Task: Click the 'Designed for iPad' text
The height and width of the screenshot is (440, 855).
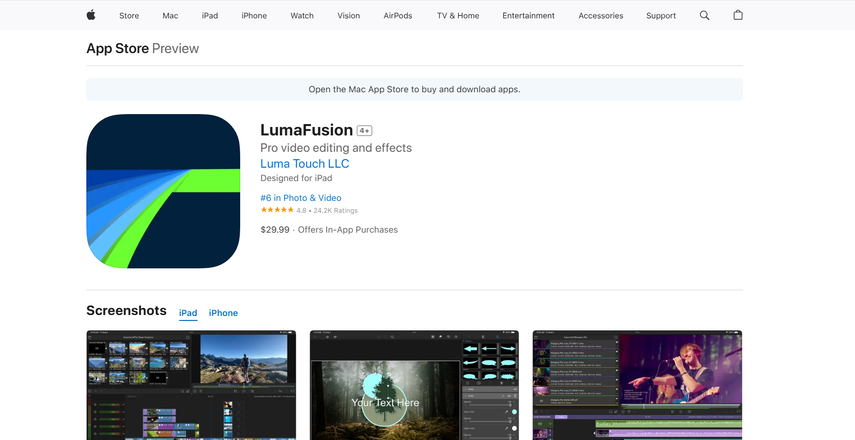Action: click(296, 178)
